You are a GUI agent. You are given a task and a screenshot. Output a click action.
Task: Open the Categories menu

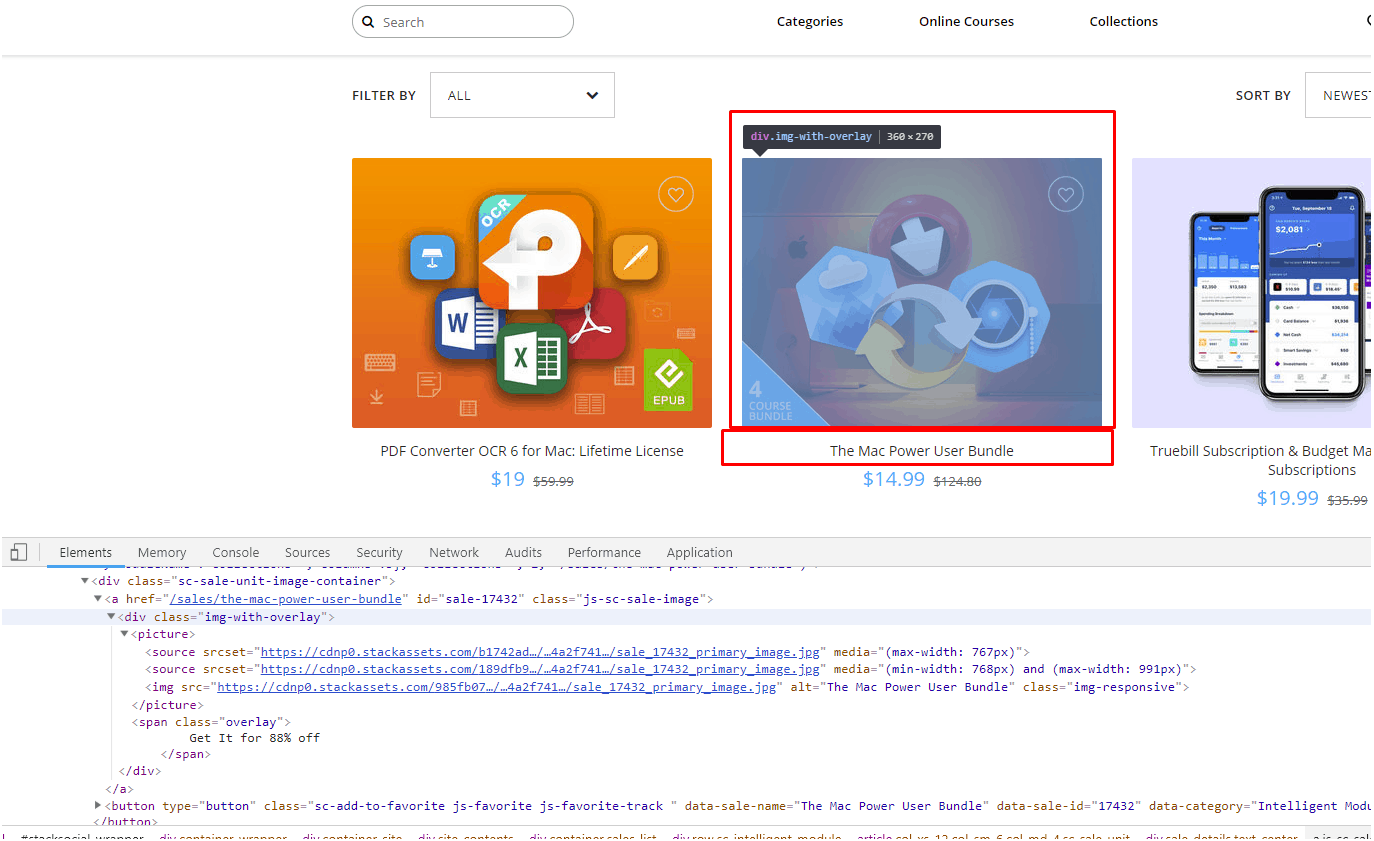point(809,21)
